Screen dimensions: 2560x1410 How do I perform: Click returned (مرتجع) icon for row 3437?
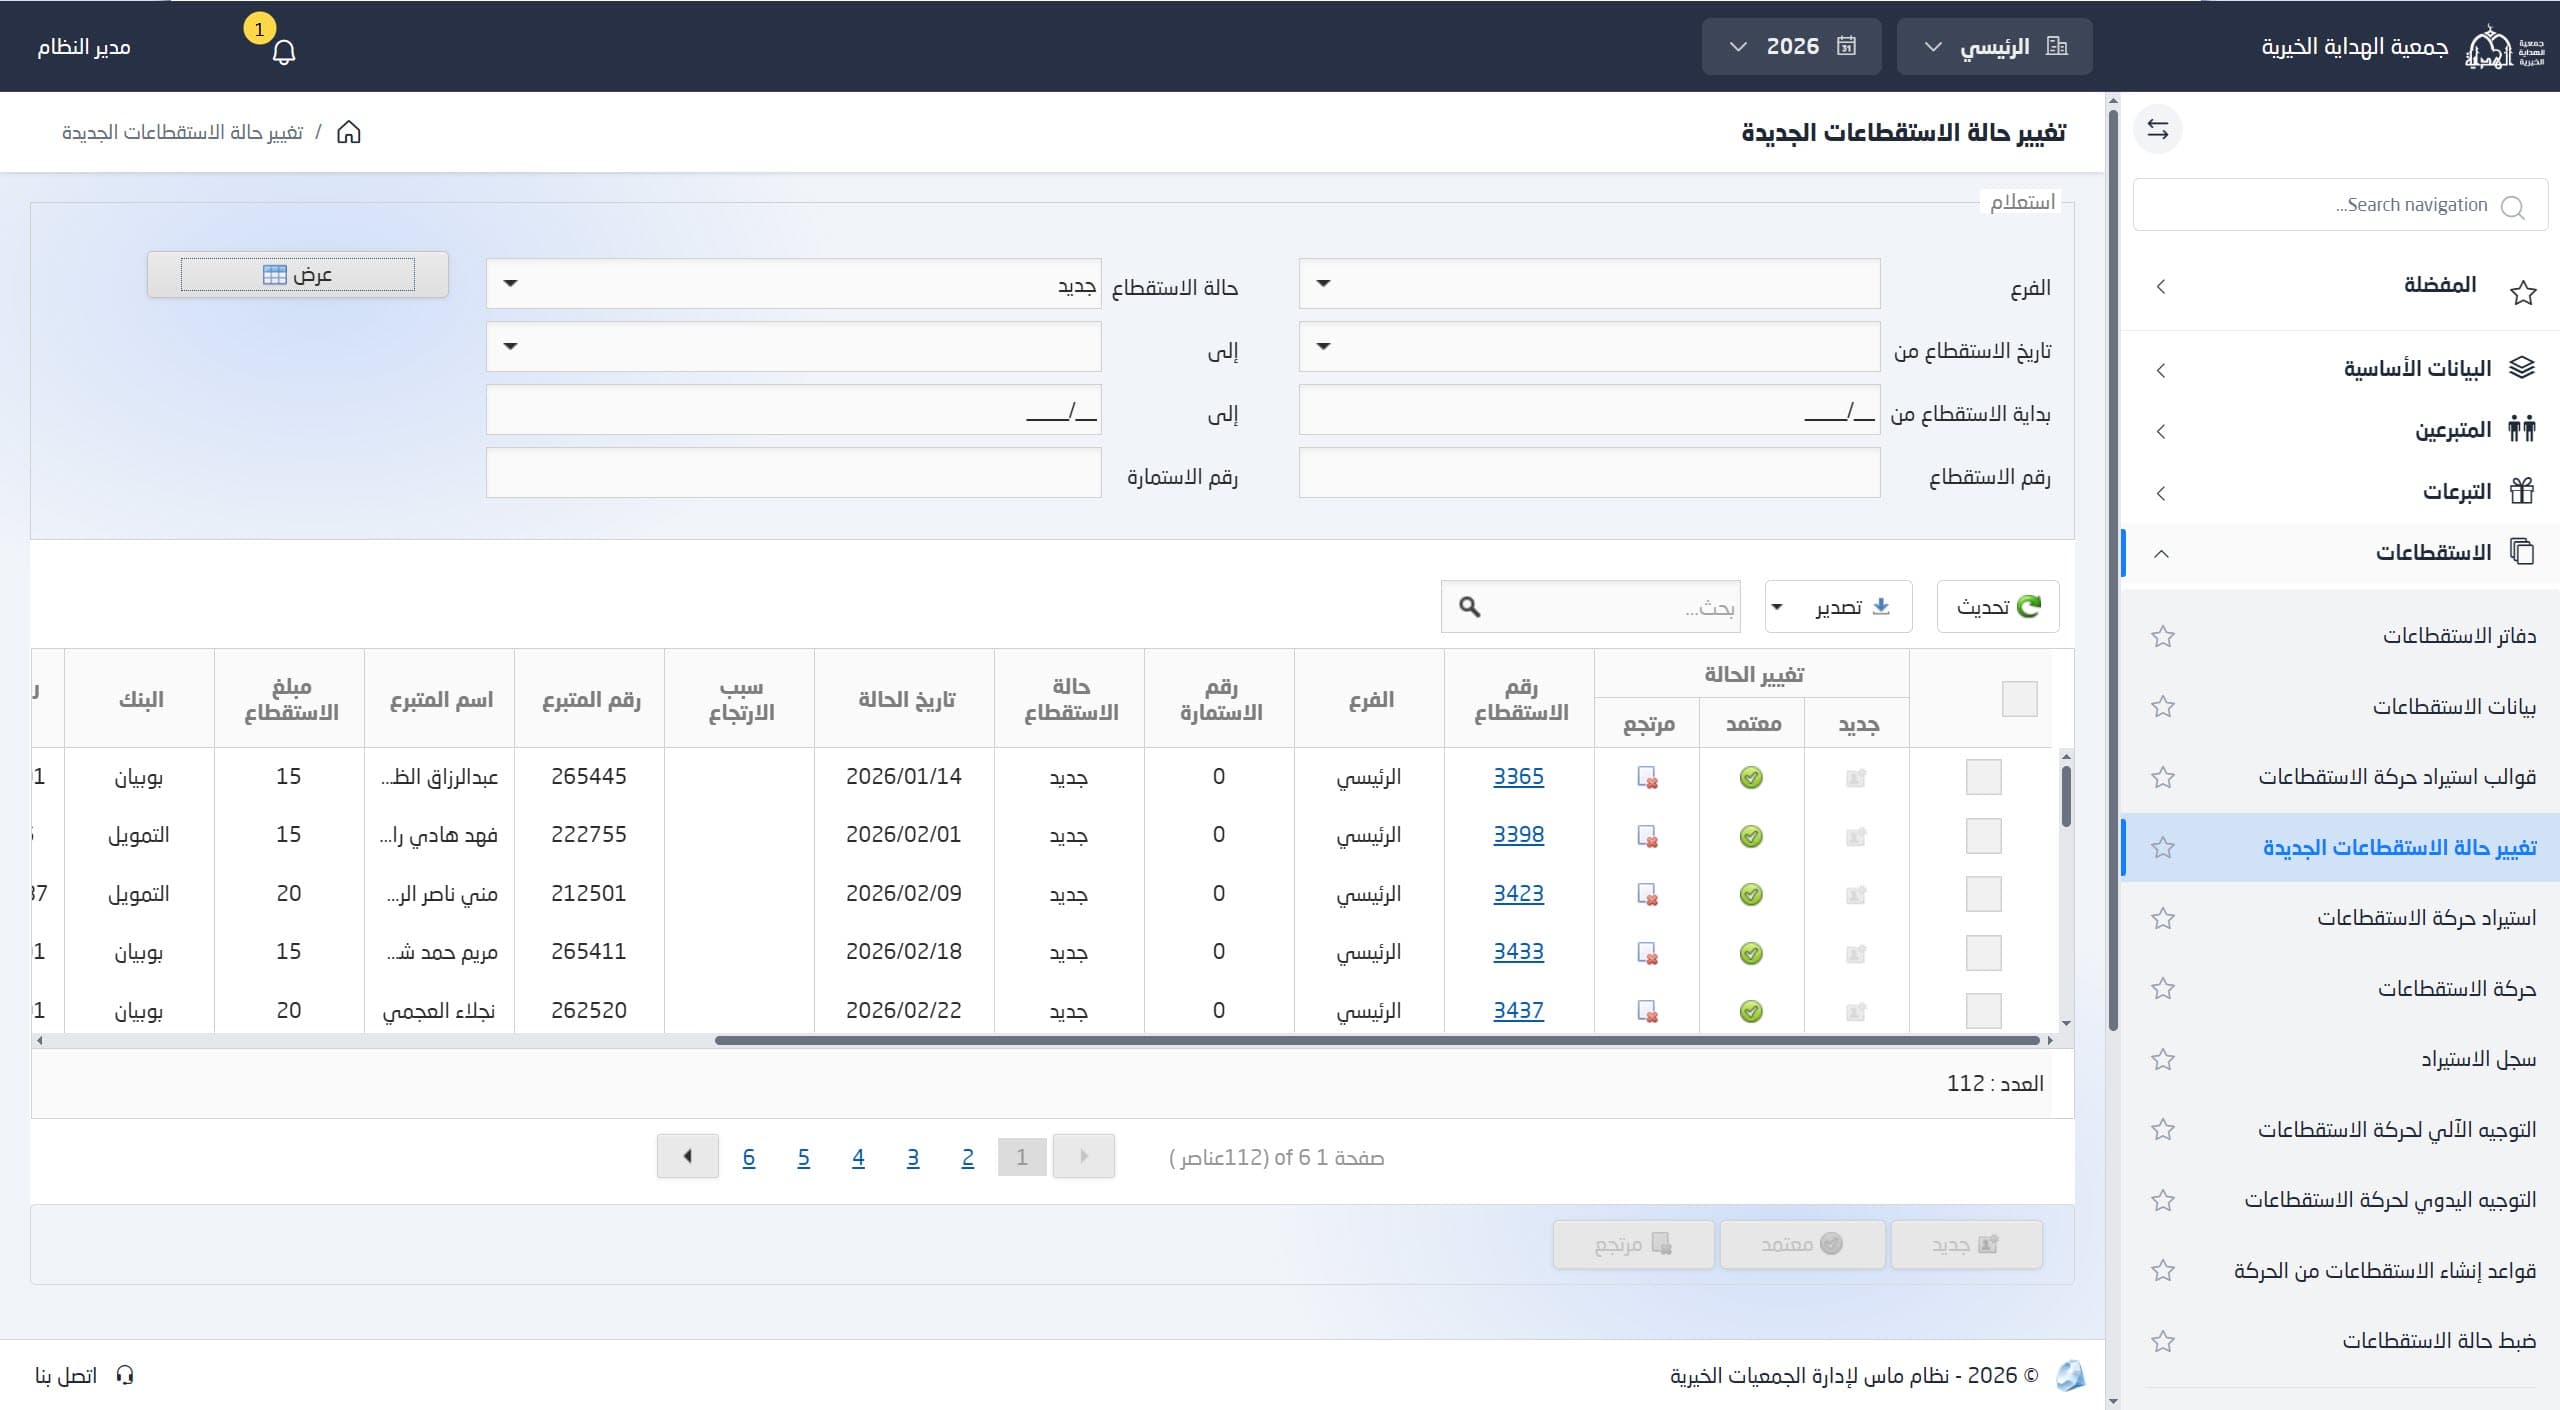tap(1647, 1011)
